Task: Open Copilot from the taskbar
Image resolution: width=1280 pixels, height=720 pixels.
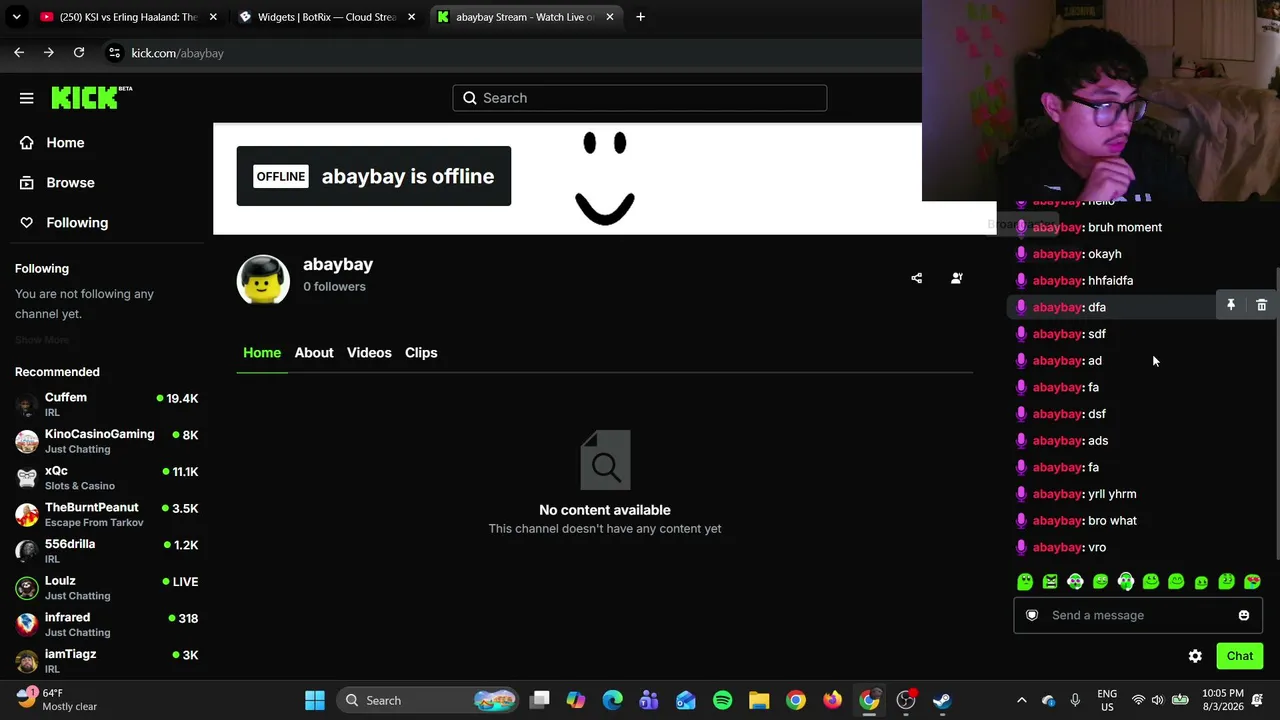Action: 576,700
